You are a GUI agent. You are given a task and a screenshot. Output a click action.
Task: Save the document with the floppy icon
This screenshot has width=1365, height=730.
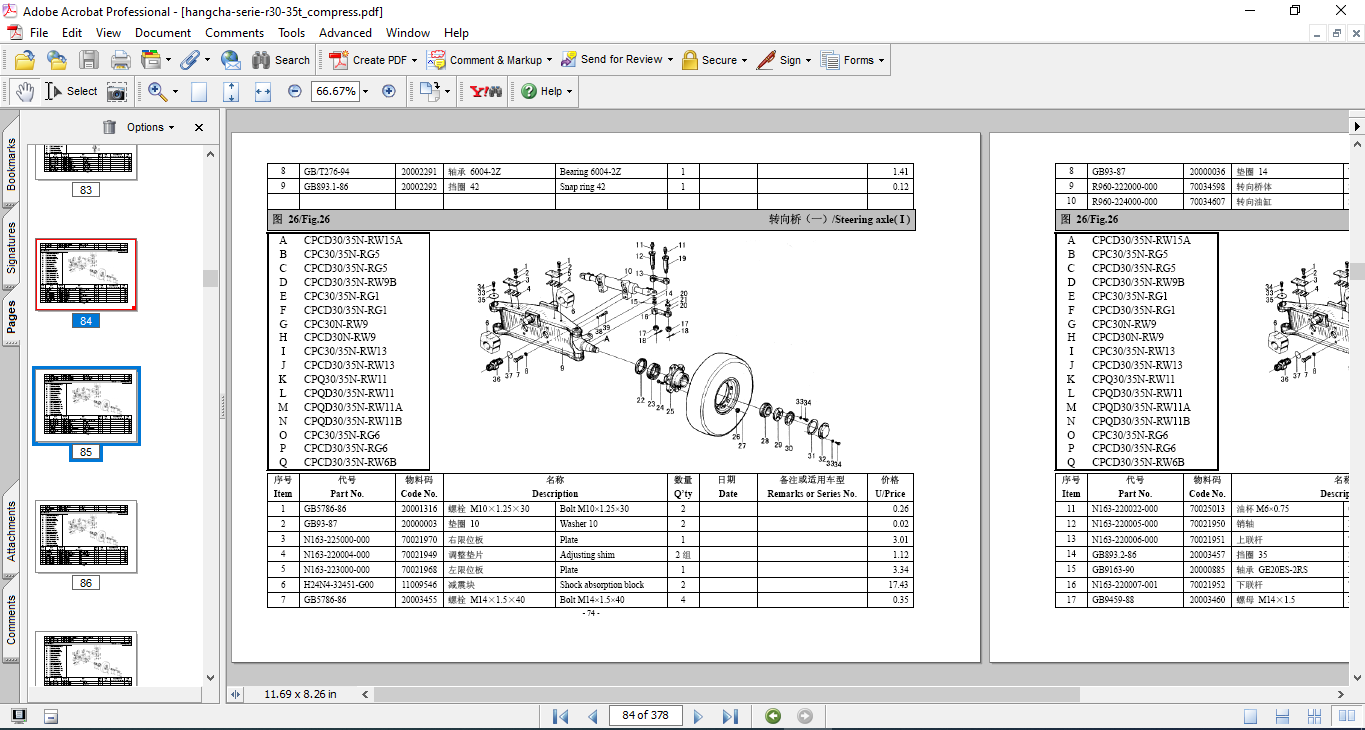tap(89, 60)
